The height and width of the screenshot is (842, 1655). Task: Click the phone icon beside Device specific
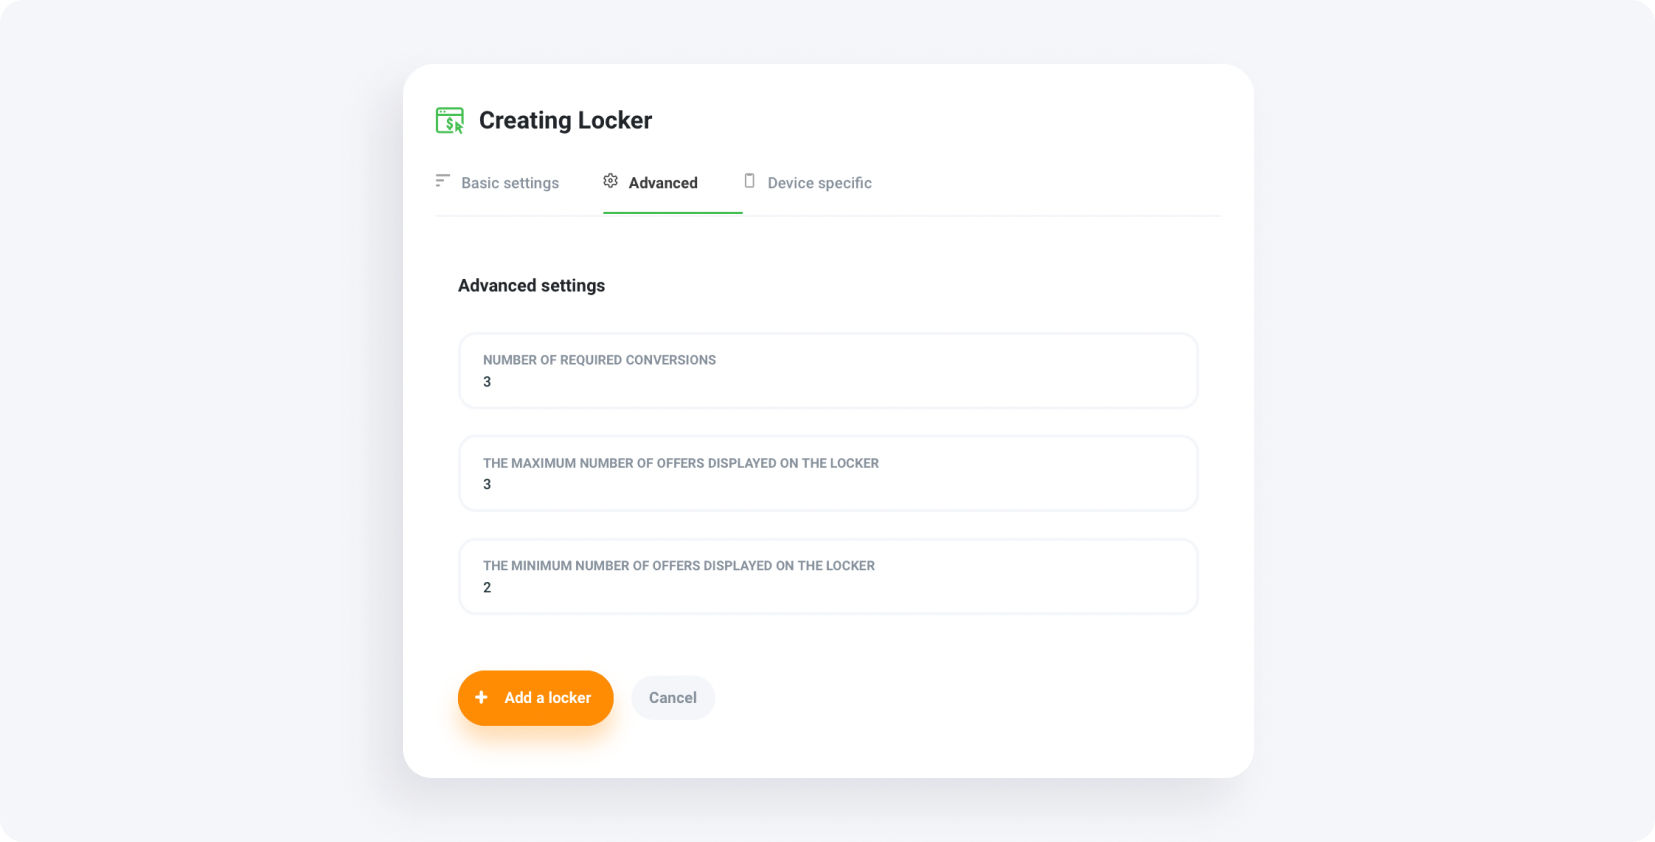coord(749,181)
